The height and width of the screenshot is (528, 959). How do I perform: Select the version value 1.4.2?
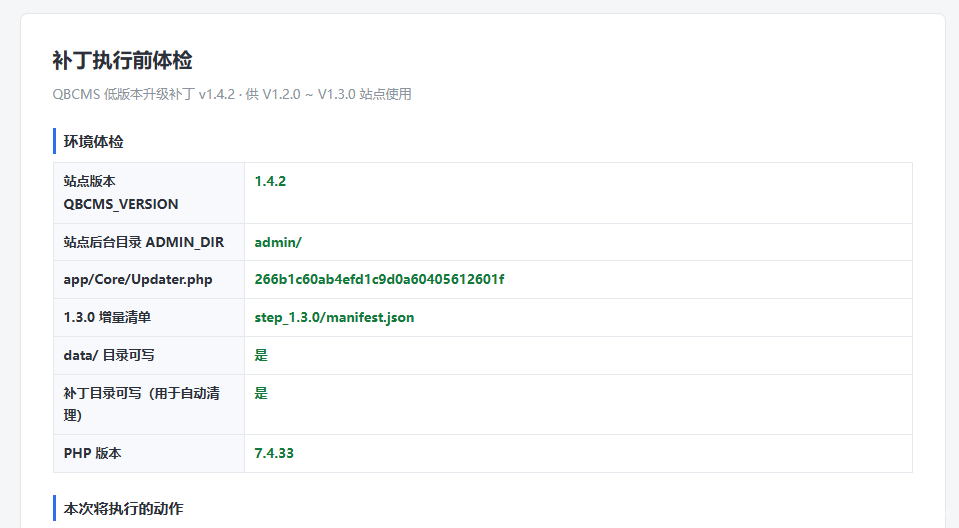click(x=270, y=181)
